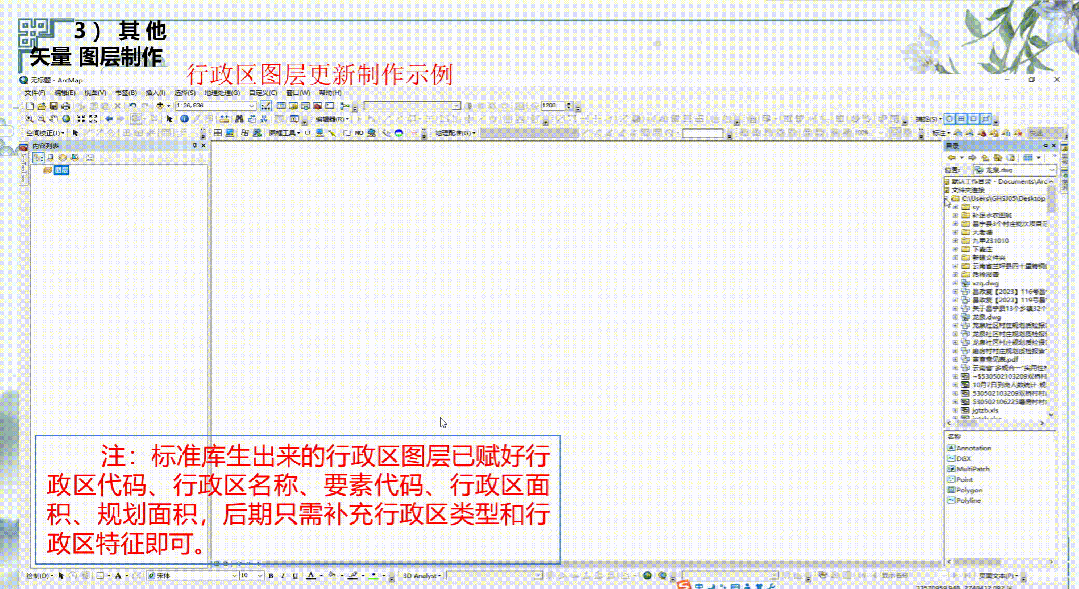Toggle Italic text formatting
The width and height of the screenshot is (1079, 589).
[x=283, y=576]
